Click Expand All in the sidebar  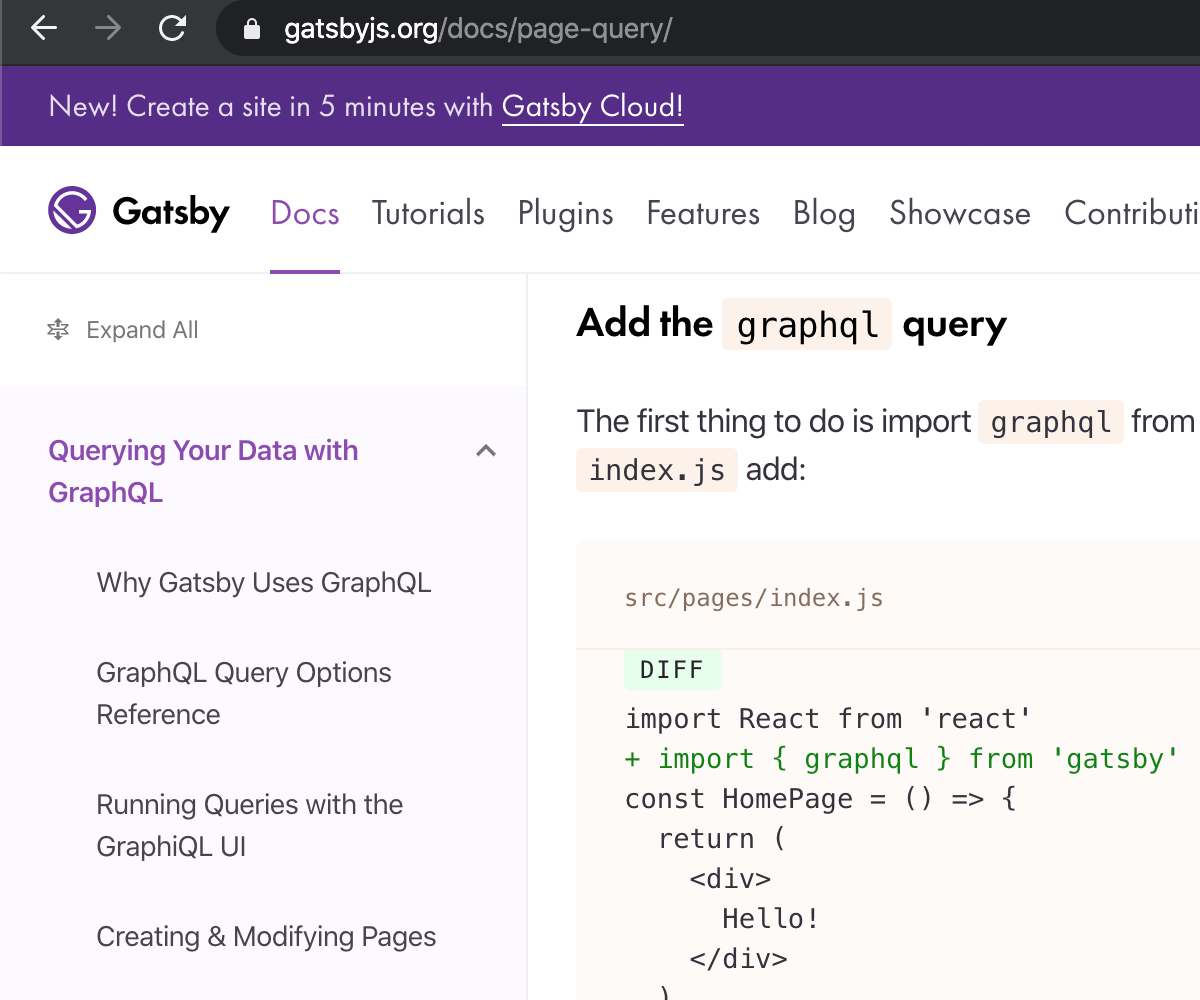(142, 330)
